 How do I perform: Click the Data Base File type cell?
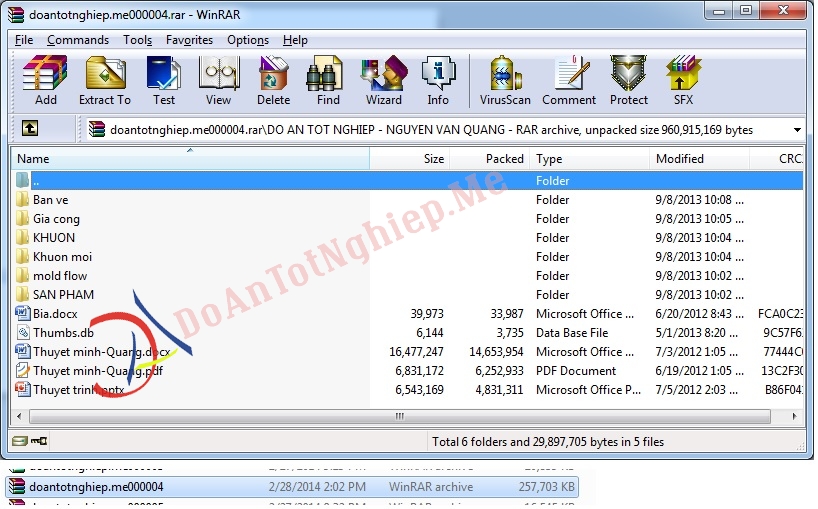point(572,333)
